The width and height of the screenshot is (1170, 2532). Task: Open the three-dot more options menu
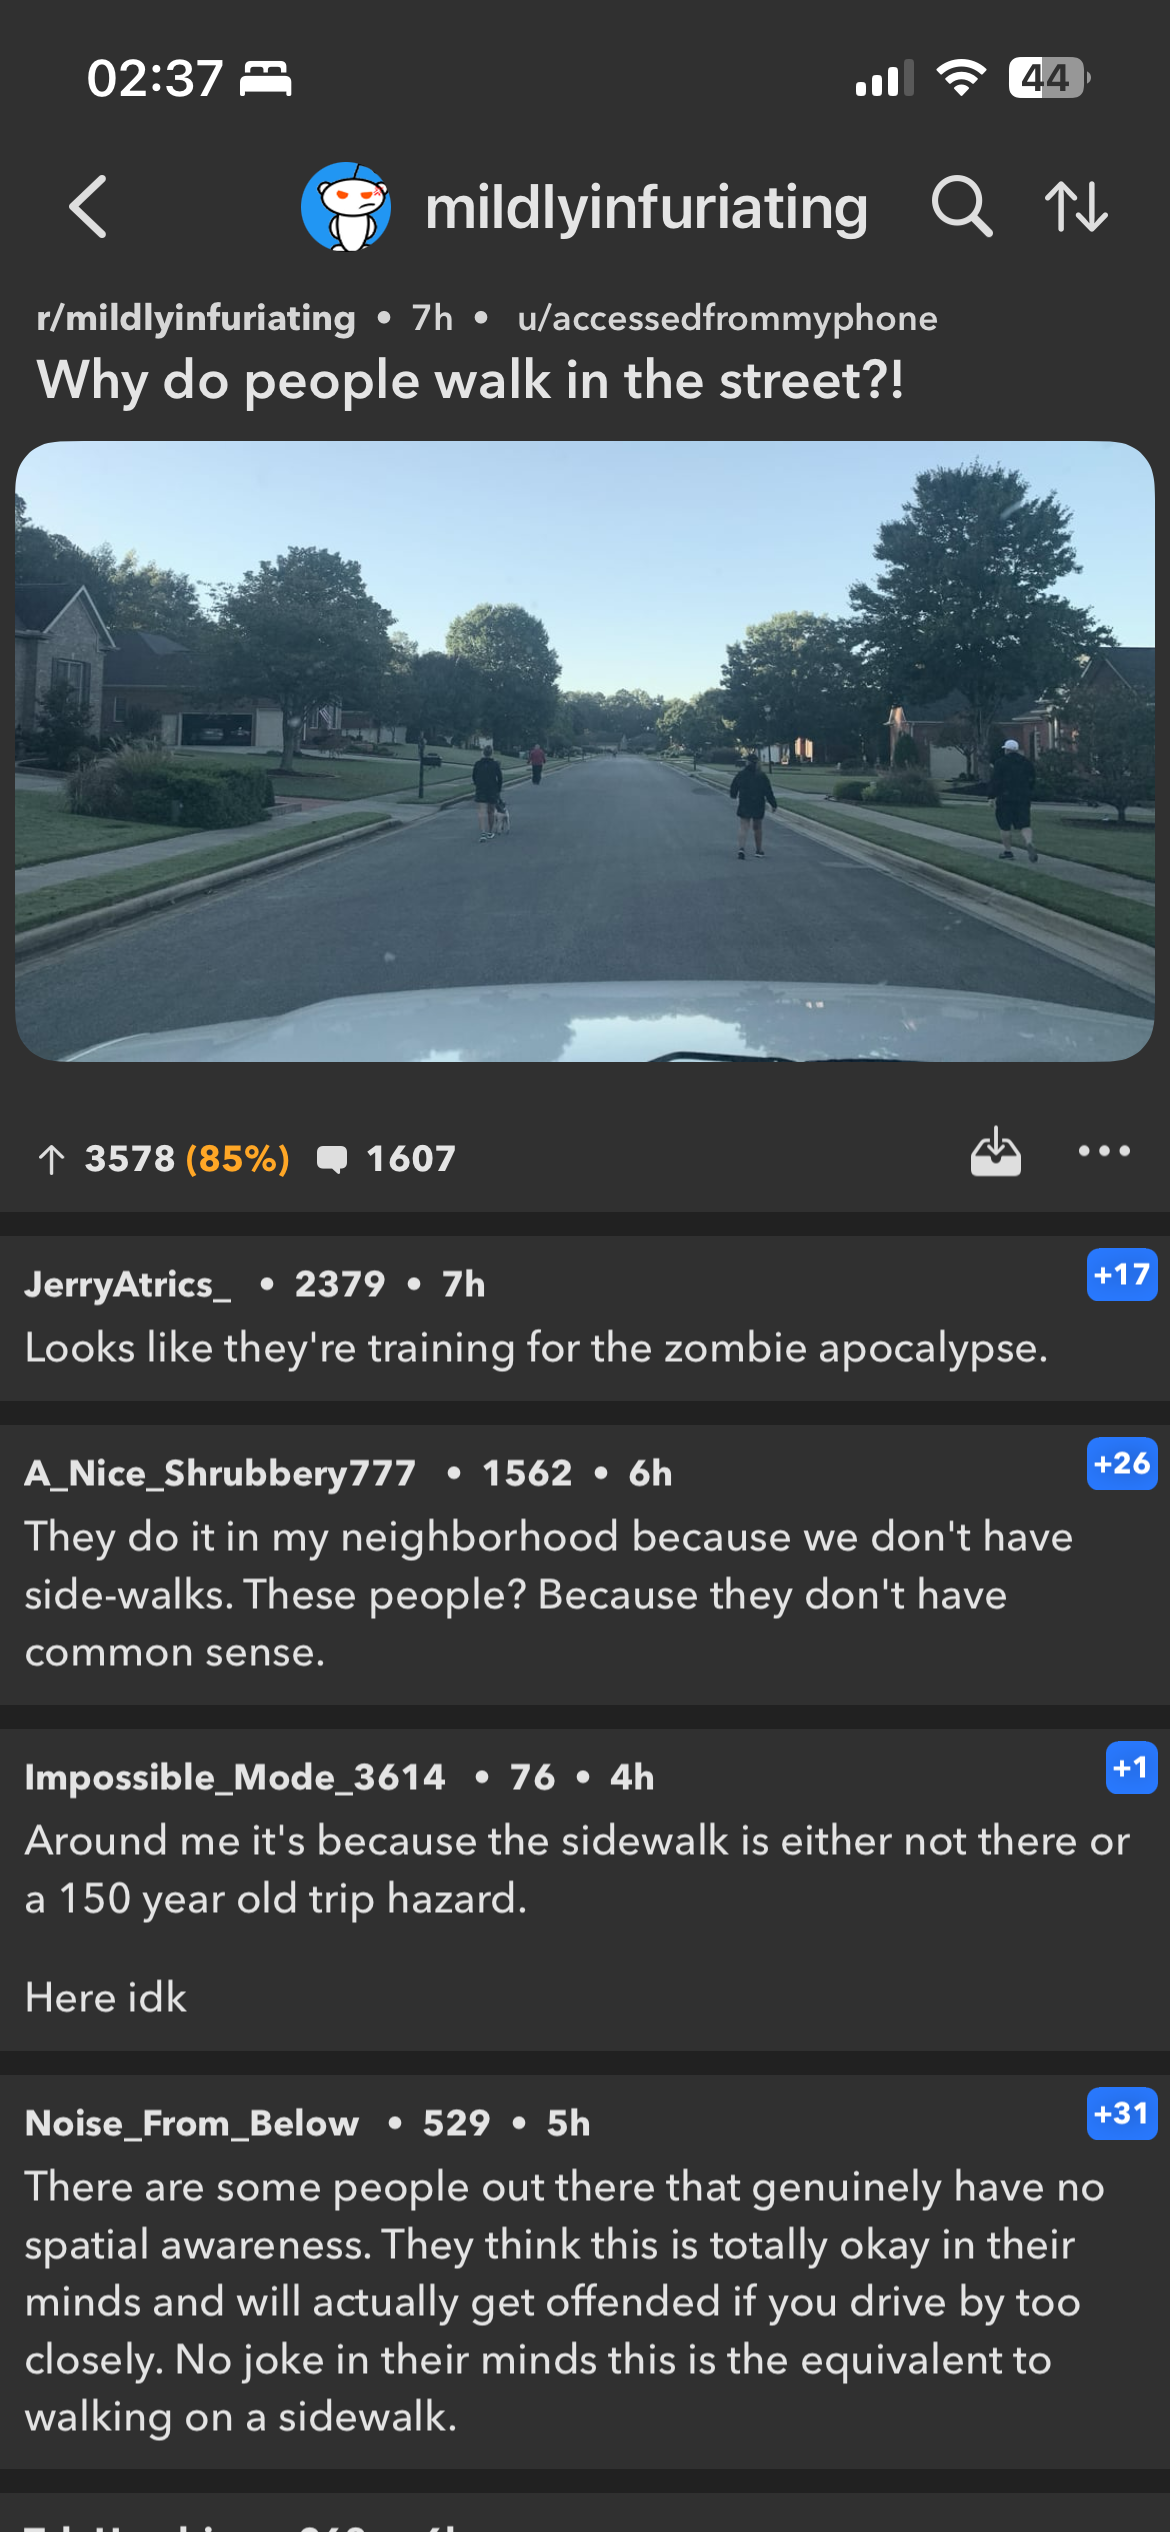tap(1104, 1152)
